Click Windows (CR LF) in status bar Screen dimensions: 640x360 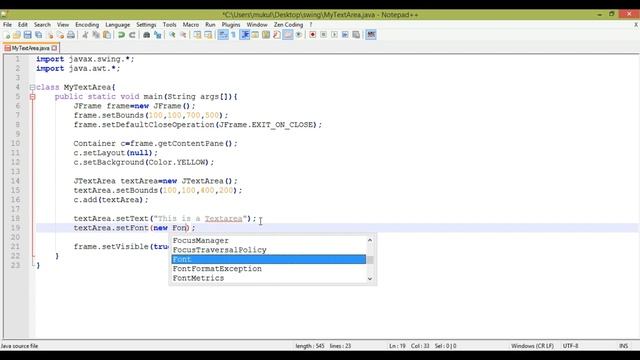pyautogui.click(x=532, y=346)
